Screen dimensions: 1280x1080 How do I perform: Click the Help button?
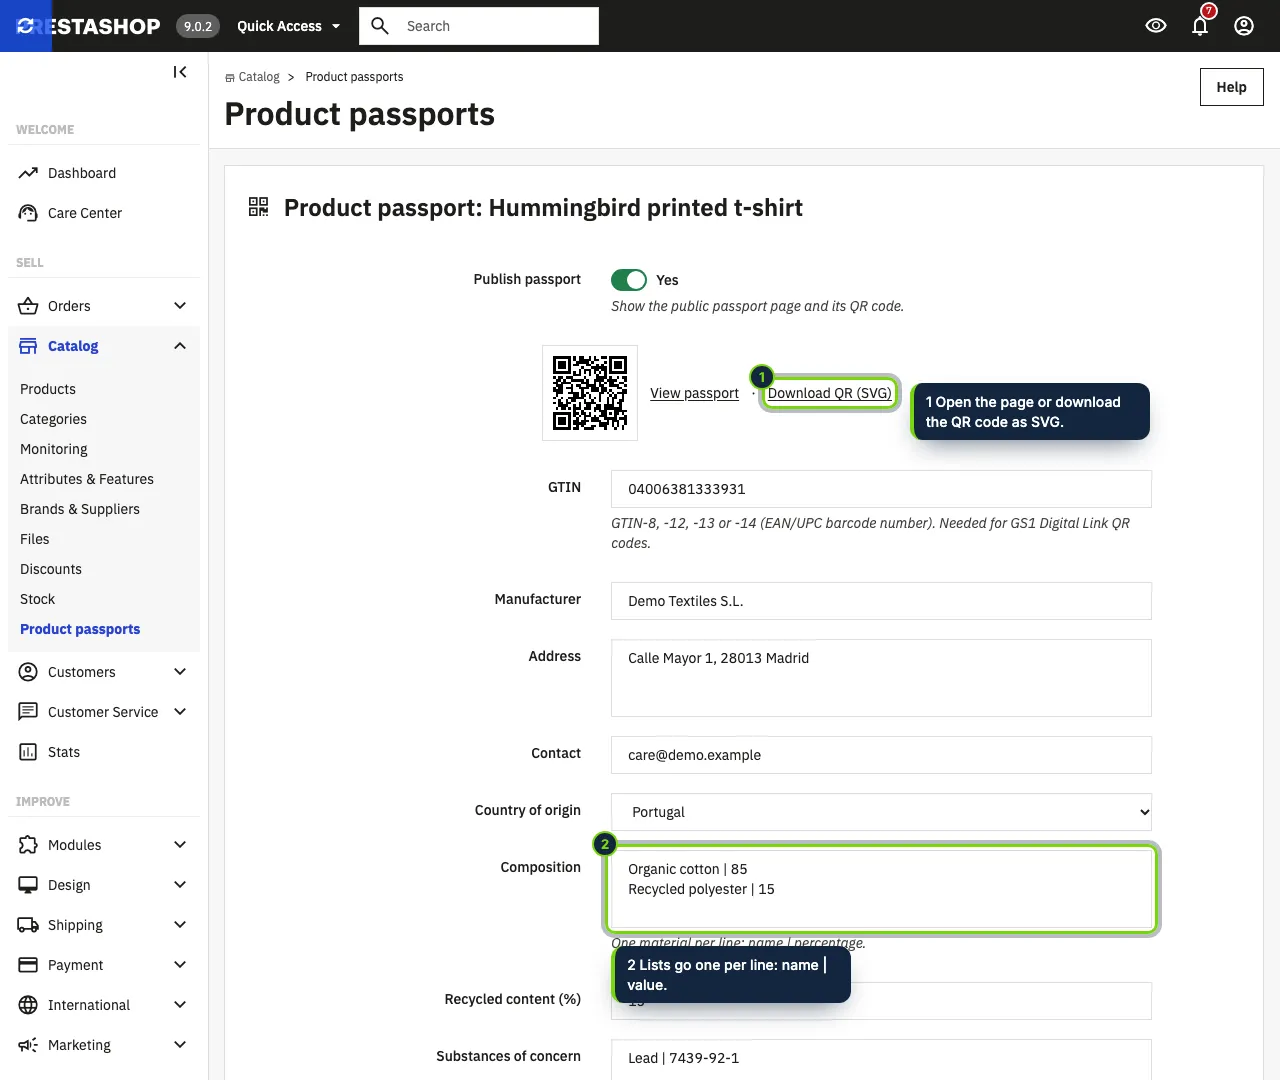click(x=1231, y=87)
